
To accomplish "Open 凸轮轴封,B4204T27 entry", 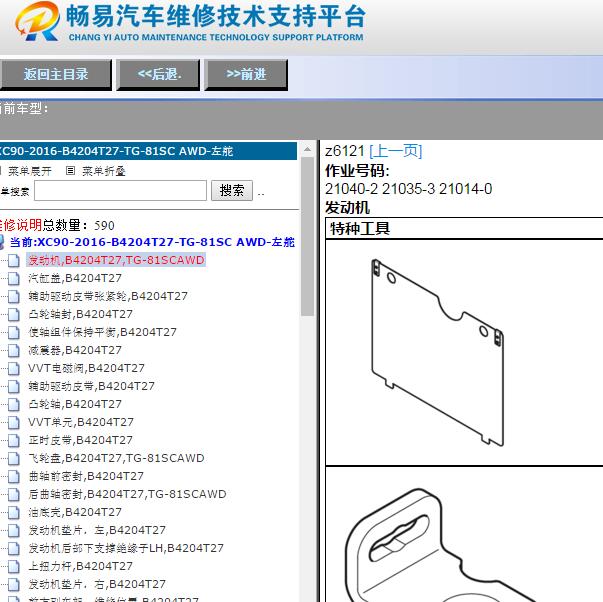I will (80, 314).
